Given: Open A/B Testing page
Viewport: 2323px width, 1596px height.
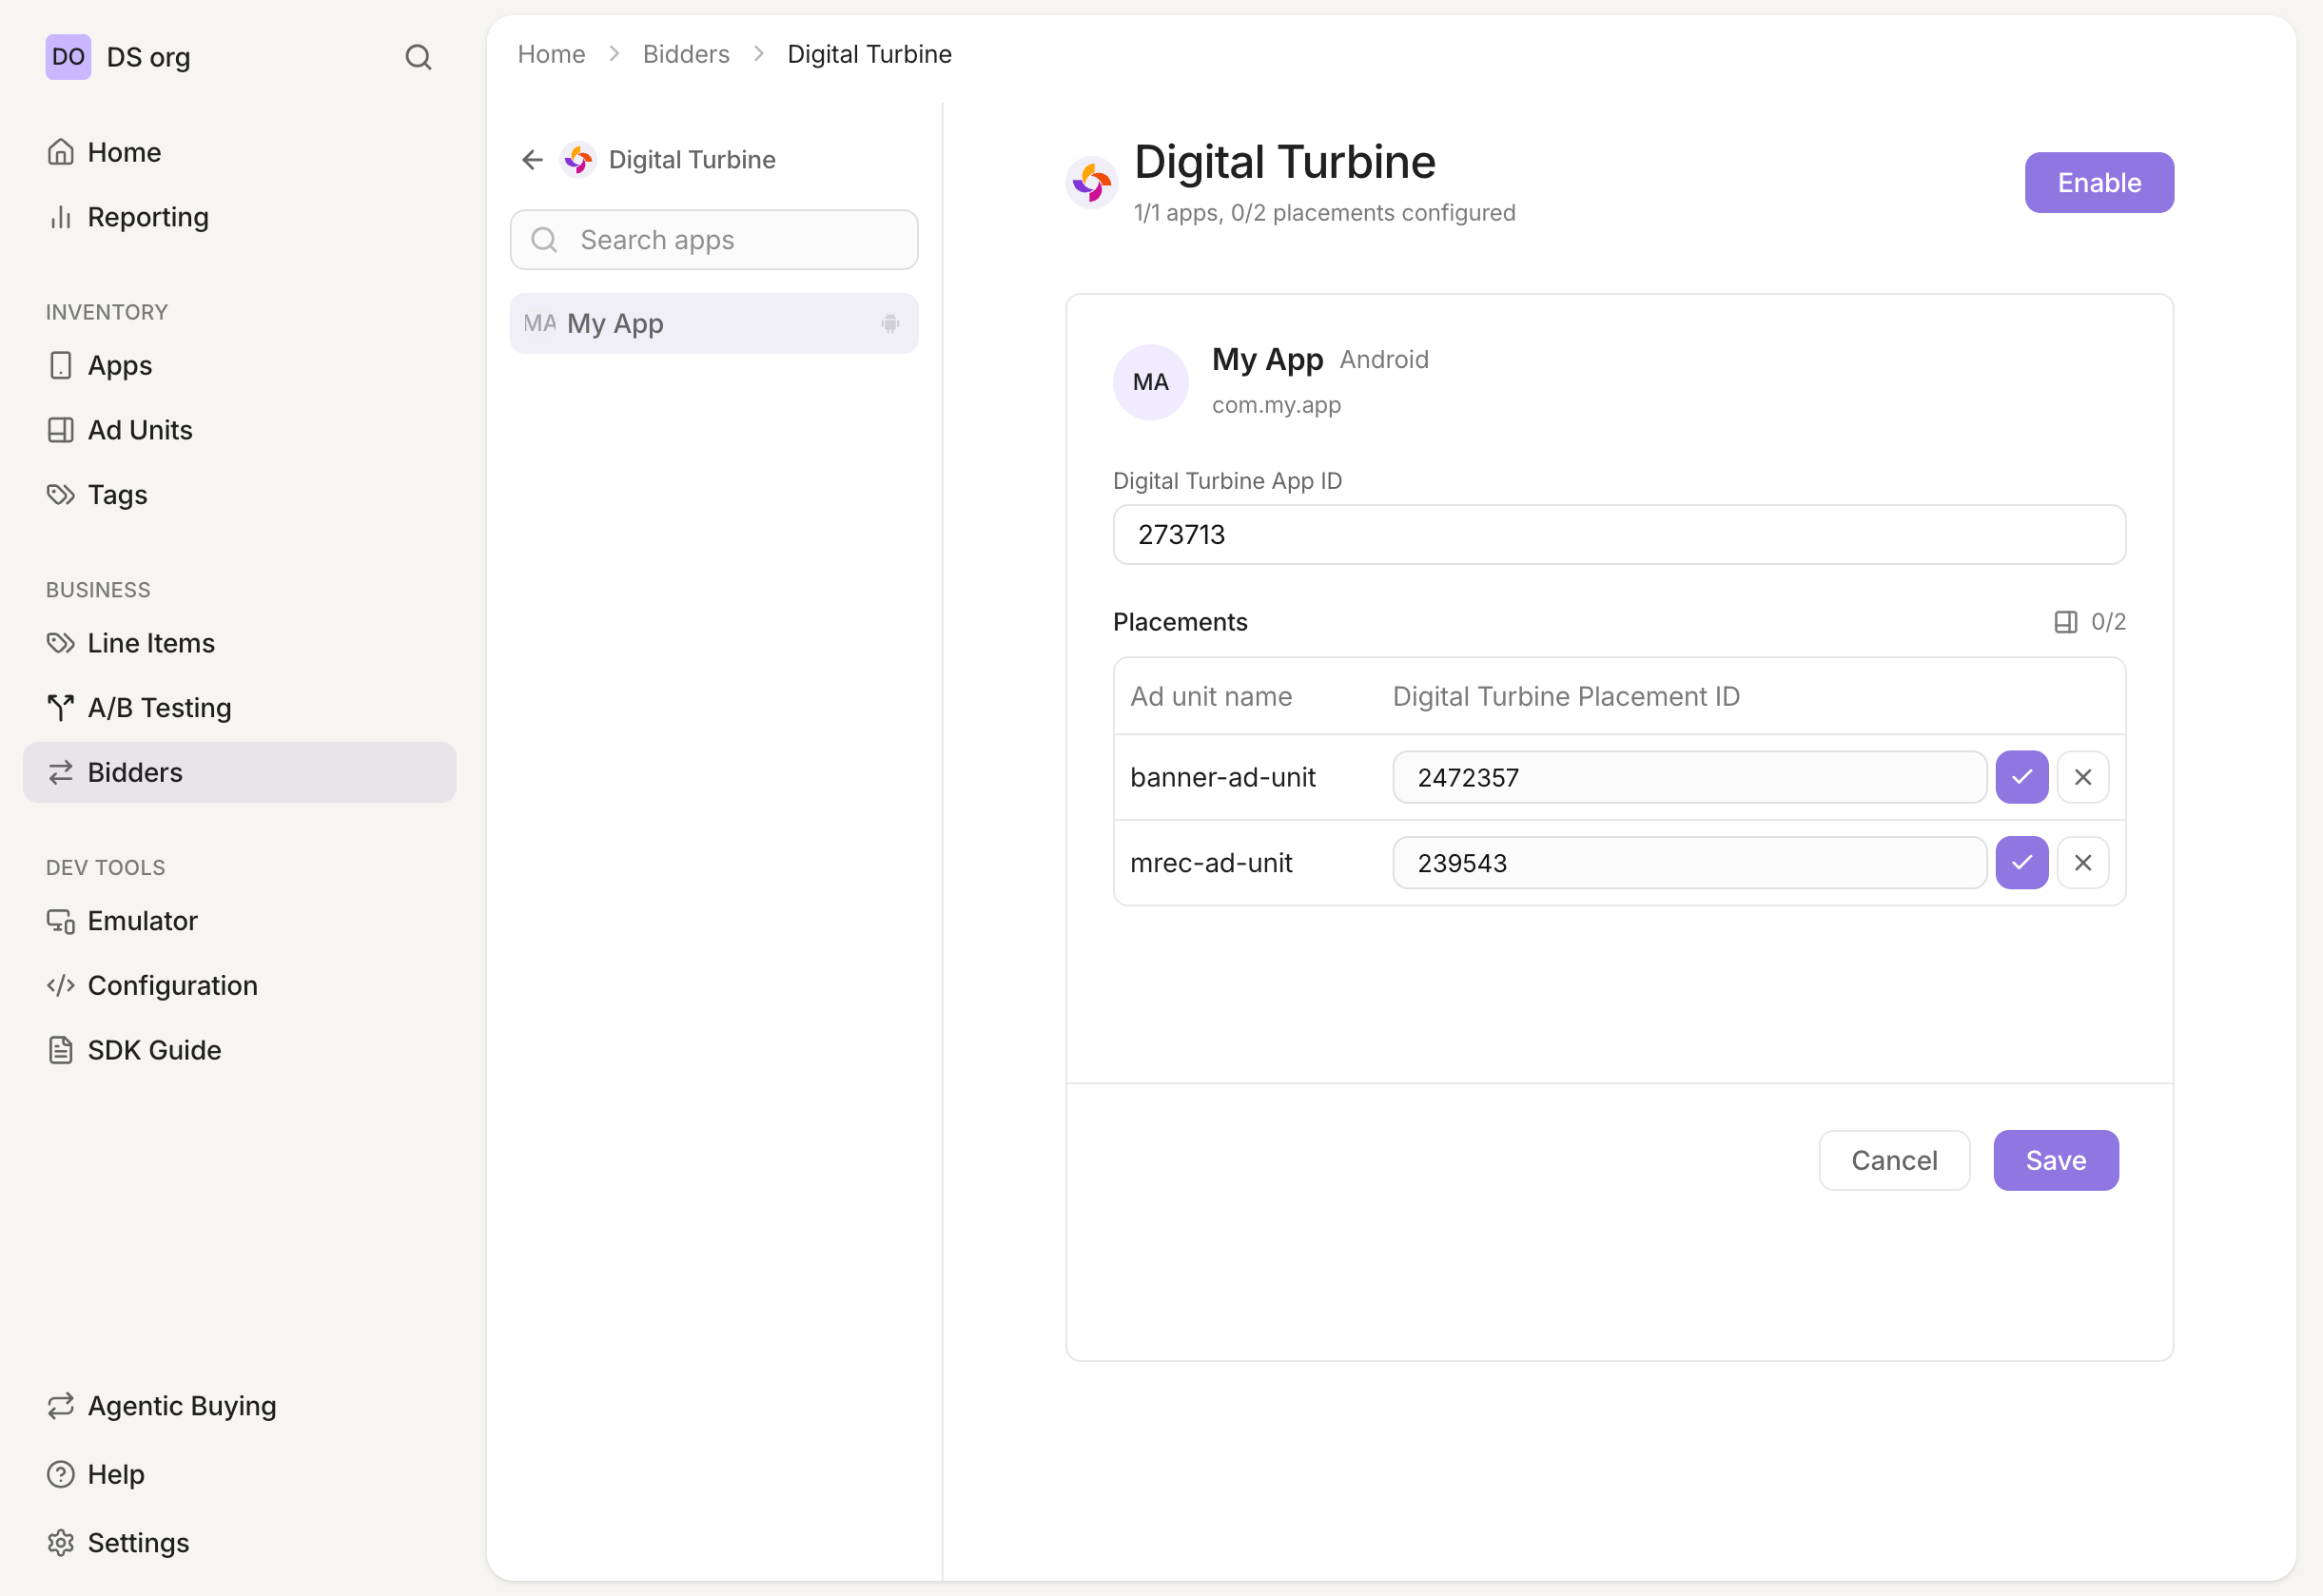Looking at the screenshot, I should coord(239,708).
